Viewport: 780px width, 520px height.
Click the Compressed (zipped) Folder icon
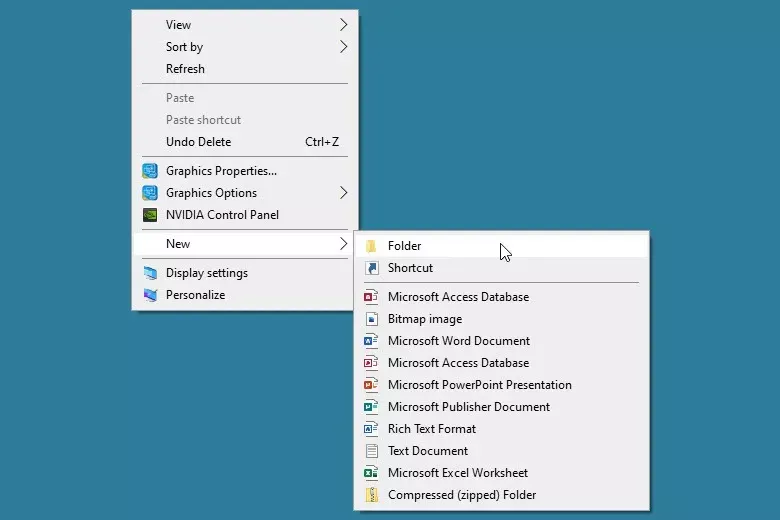[x=372, y=495]
